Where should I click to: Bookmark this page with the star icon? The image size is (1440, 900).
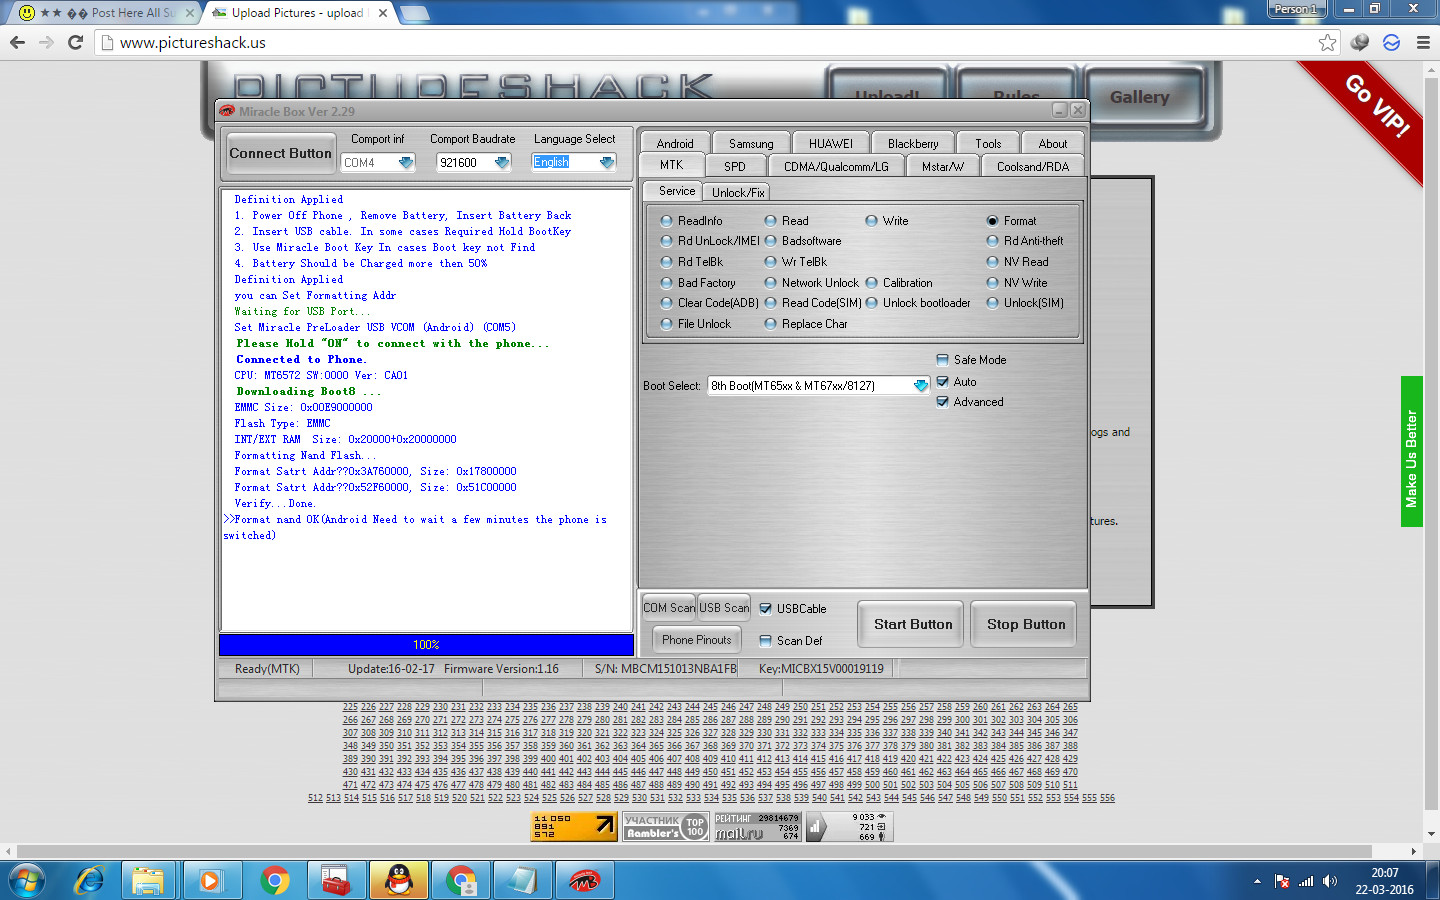pos(1327,42)
